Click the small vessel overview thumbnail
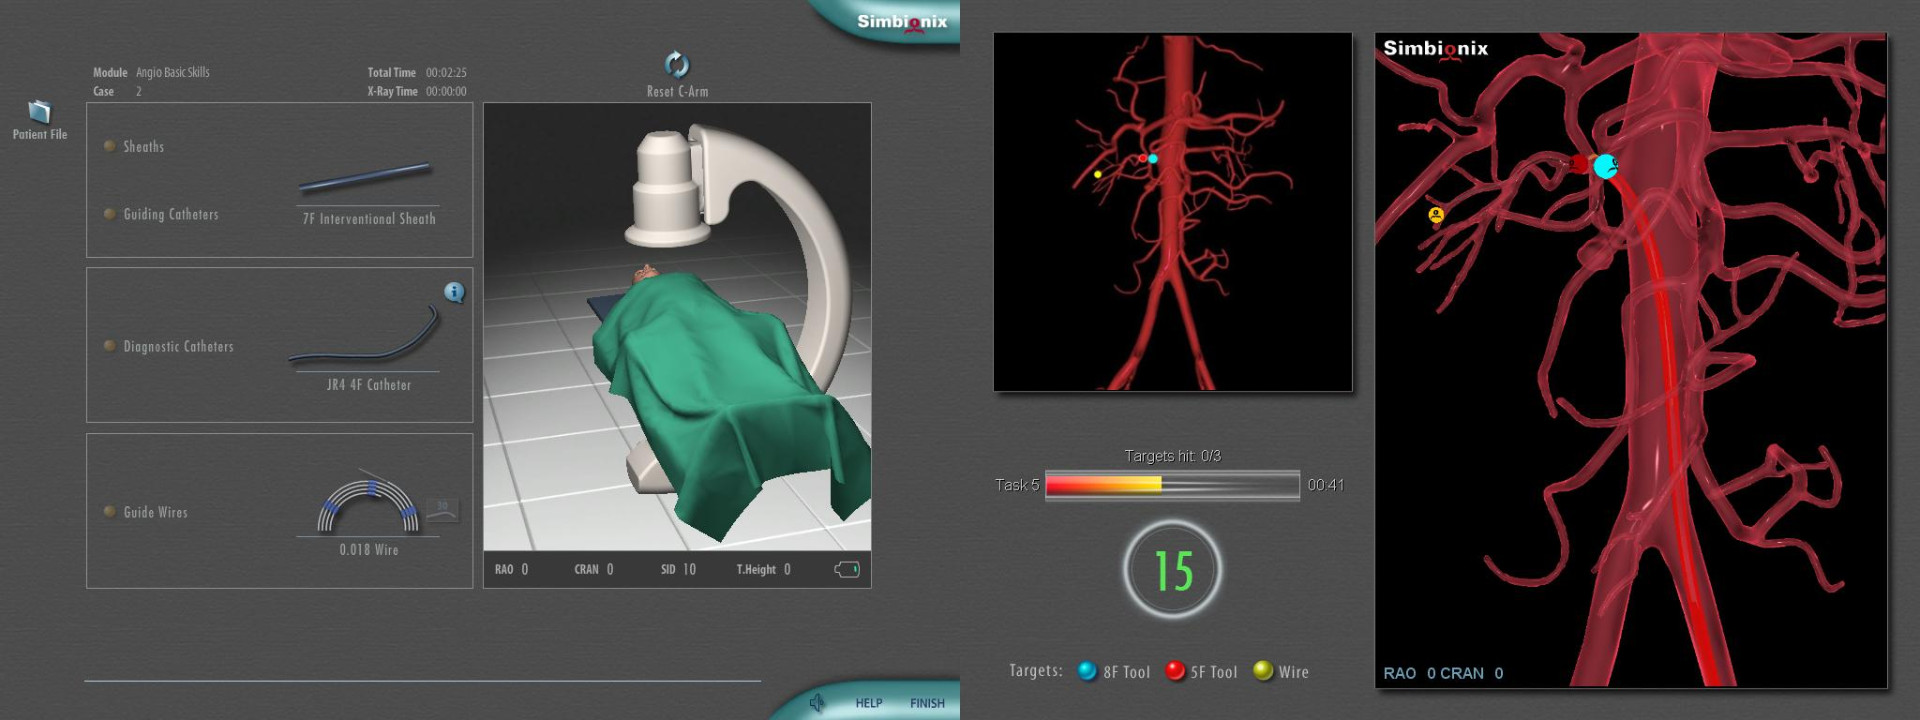 [x=1172, y=212]
